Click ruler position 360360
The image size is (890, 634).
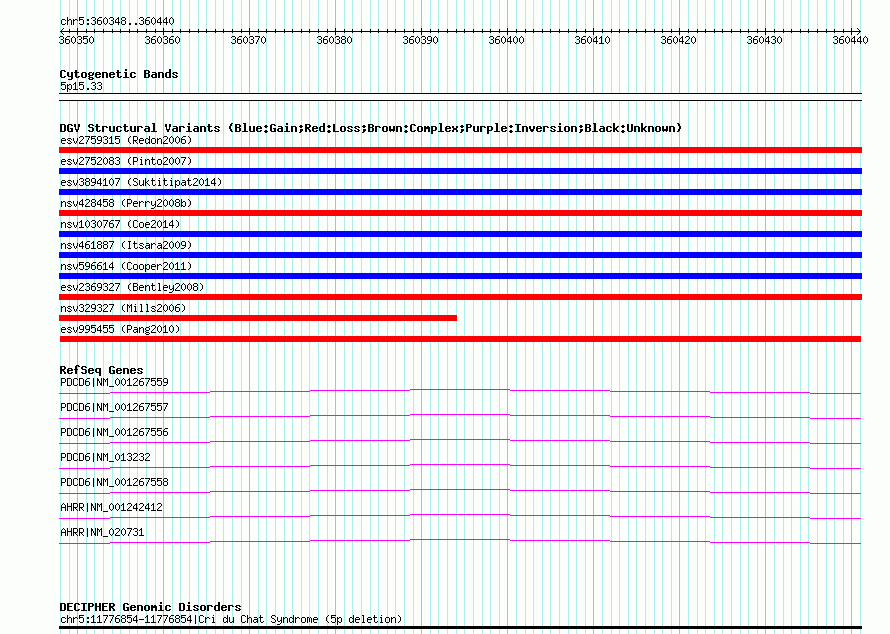[162, 40]
